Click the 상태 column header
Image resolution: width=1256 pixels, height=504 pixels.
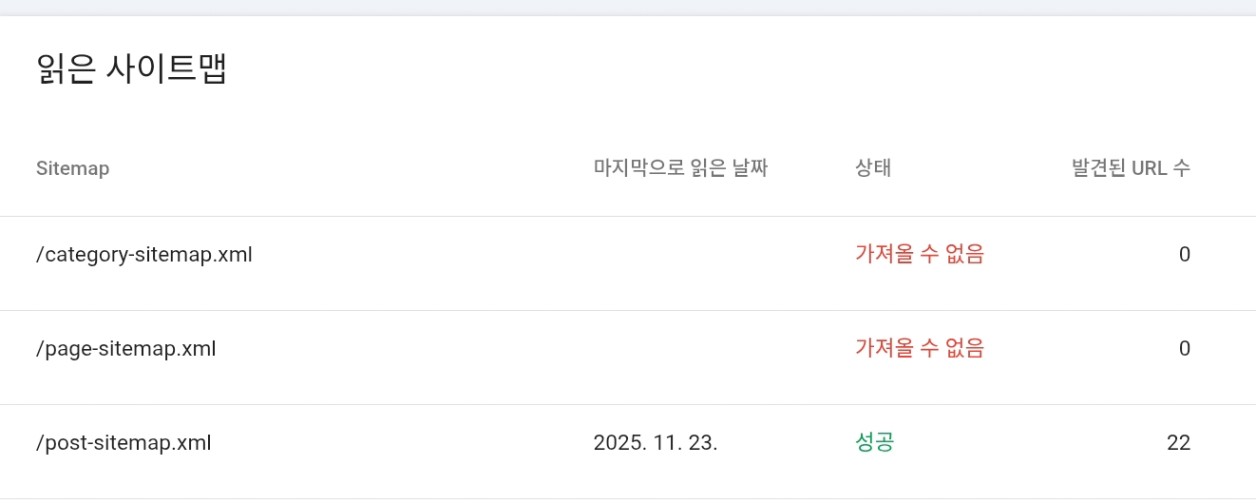click(x=873, y=168)
